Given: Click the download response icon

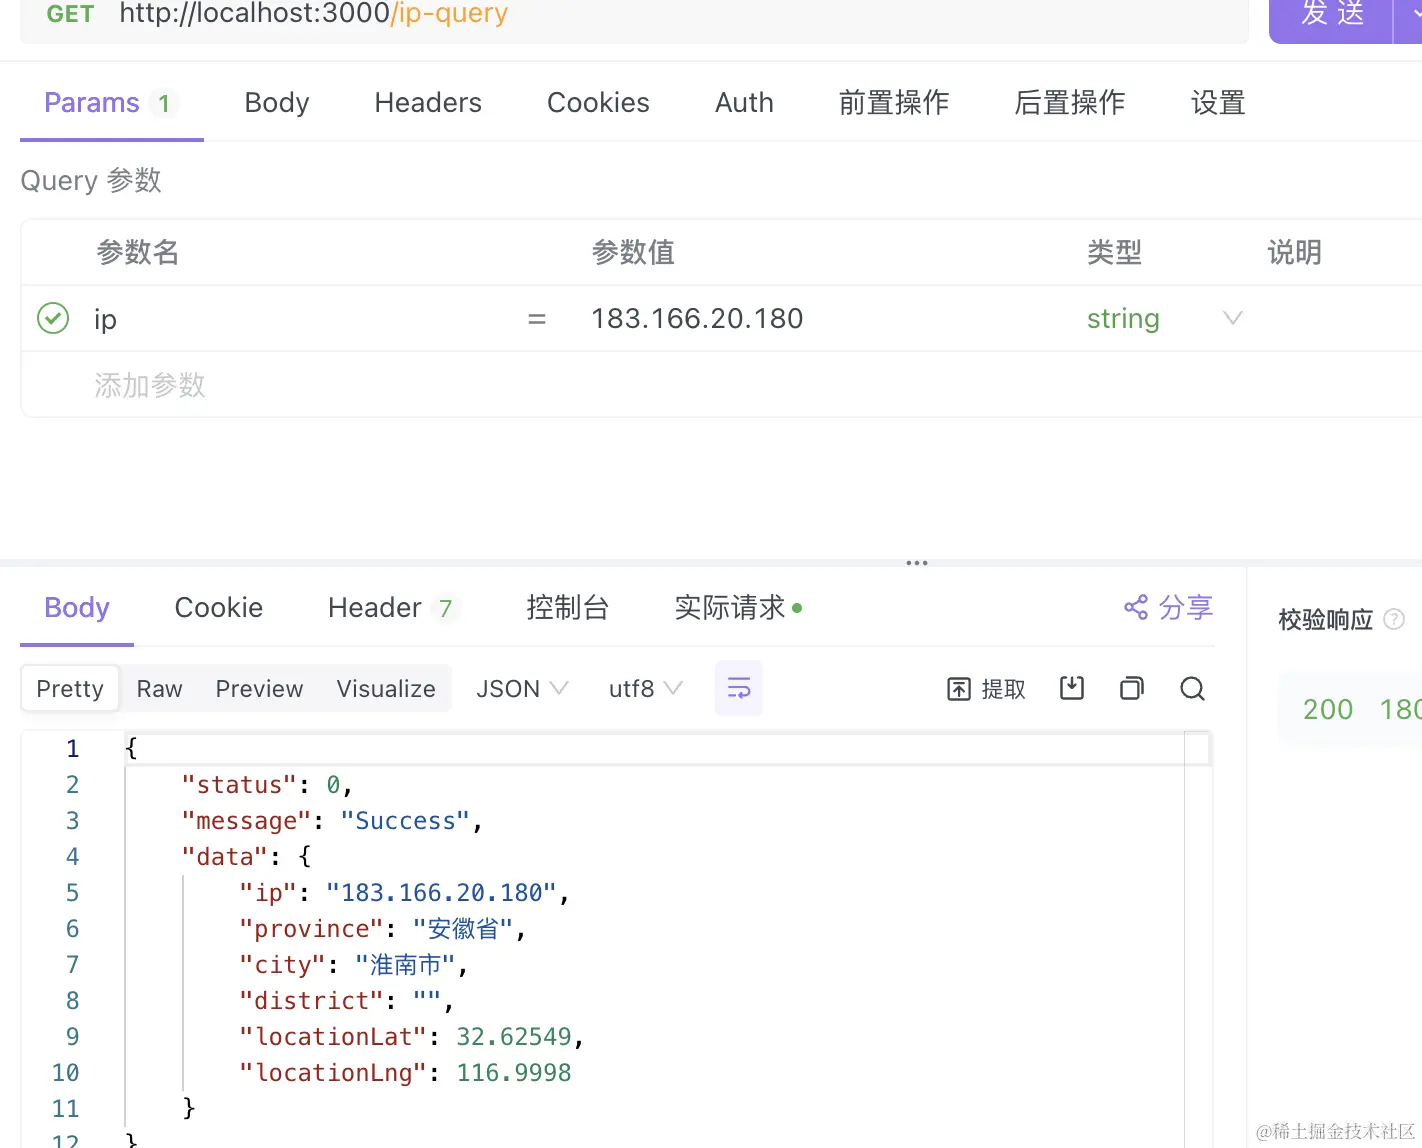Looking at the screenshot, I should coord(1072,688).
